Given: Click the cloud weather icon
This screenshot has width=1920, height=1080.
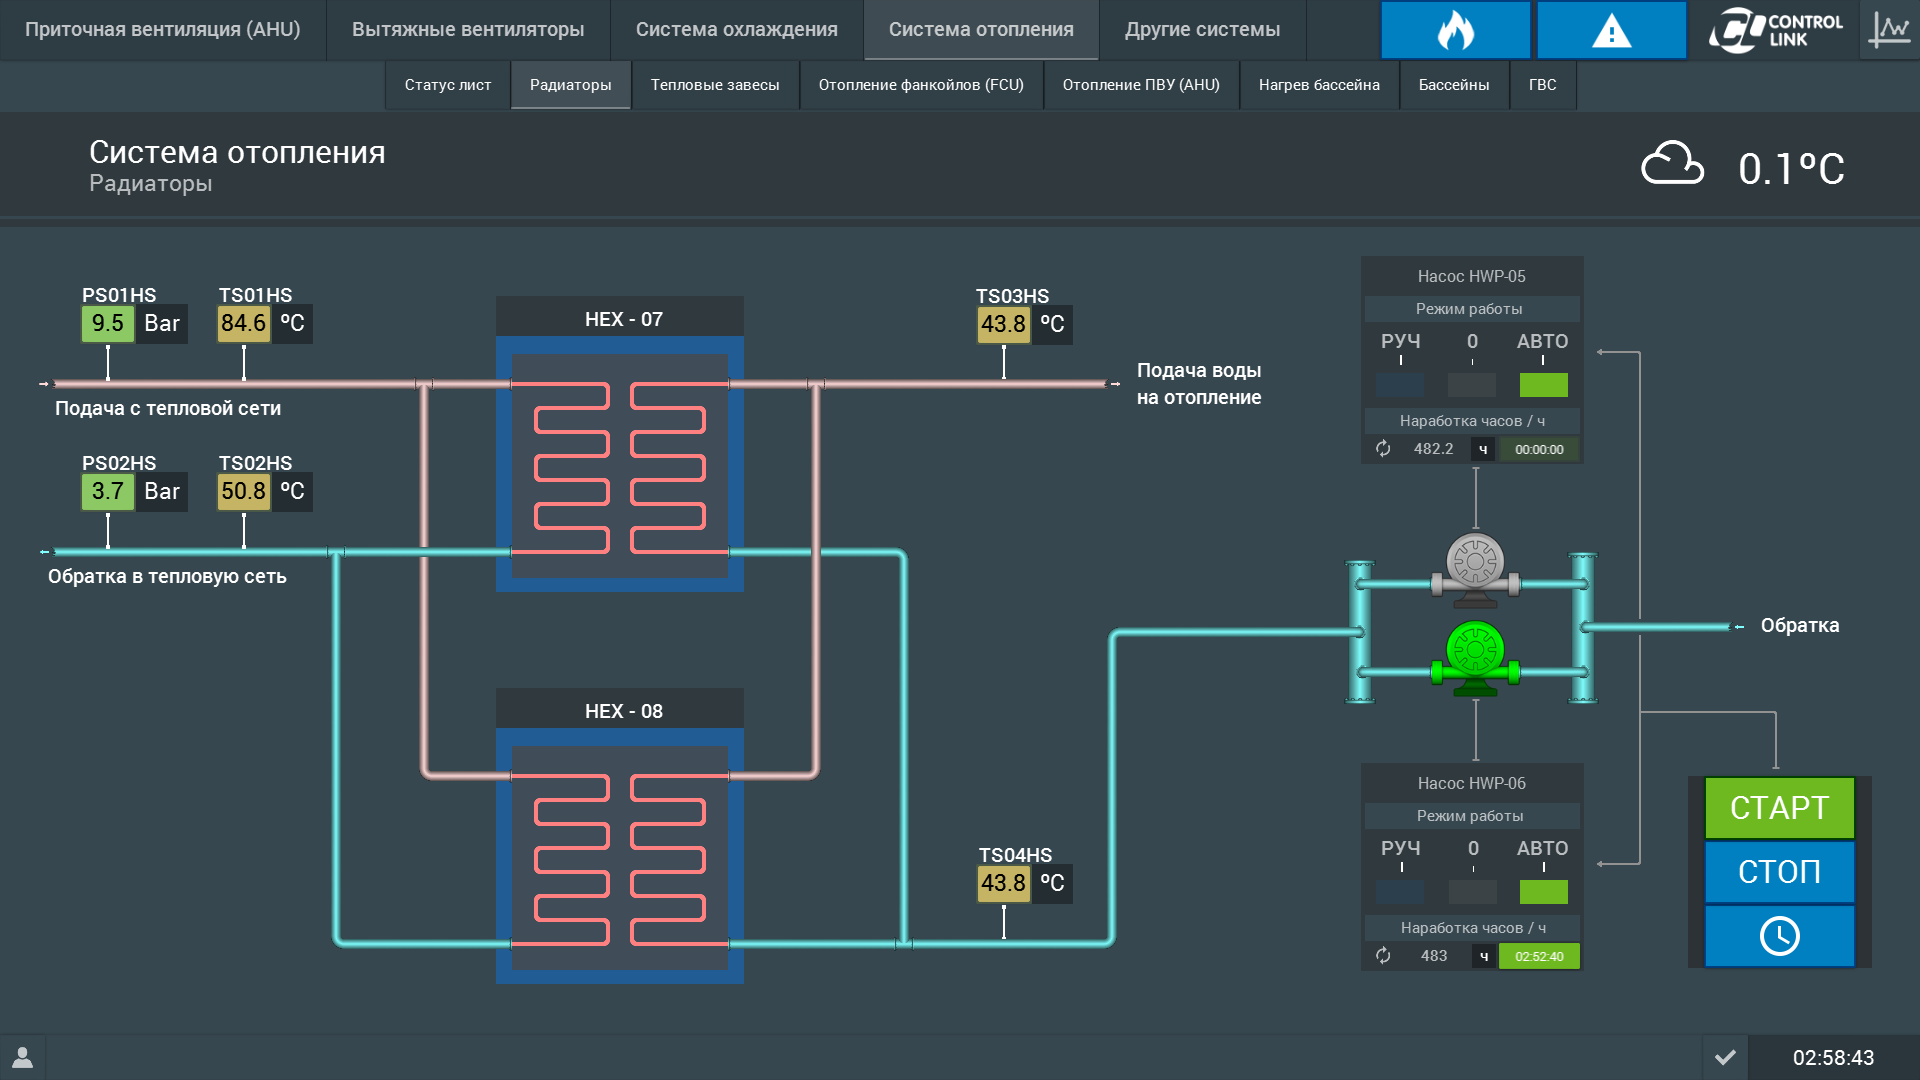Looking at the screenshot, I should click(1672, 164).
